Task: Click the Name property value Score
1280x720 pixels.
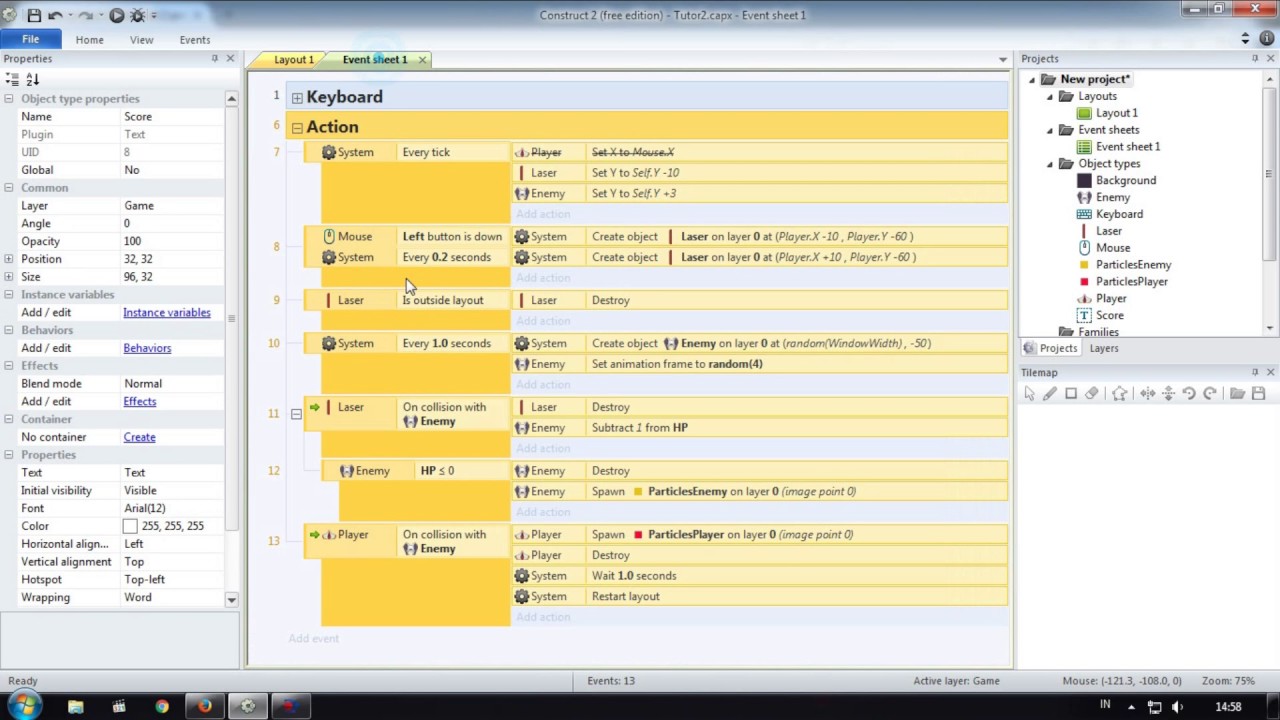Action: tap(172, 117)
